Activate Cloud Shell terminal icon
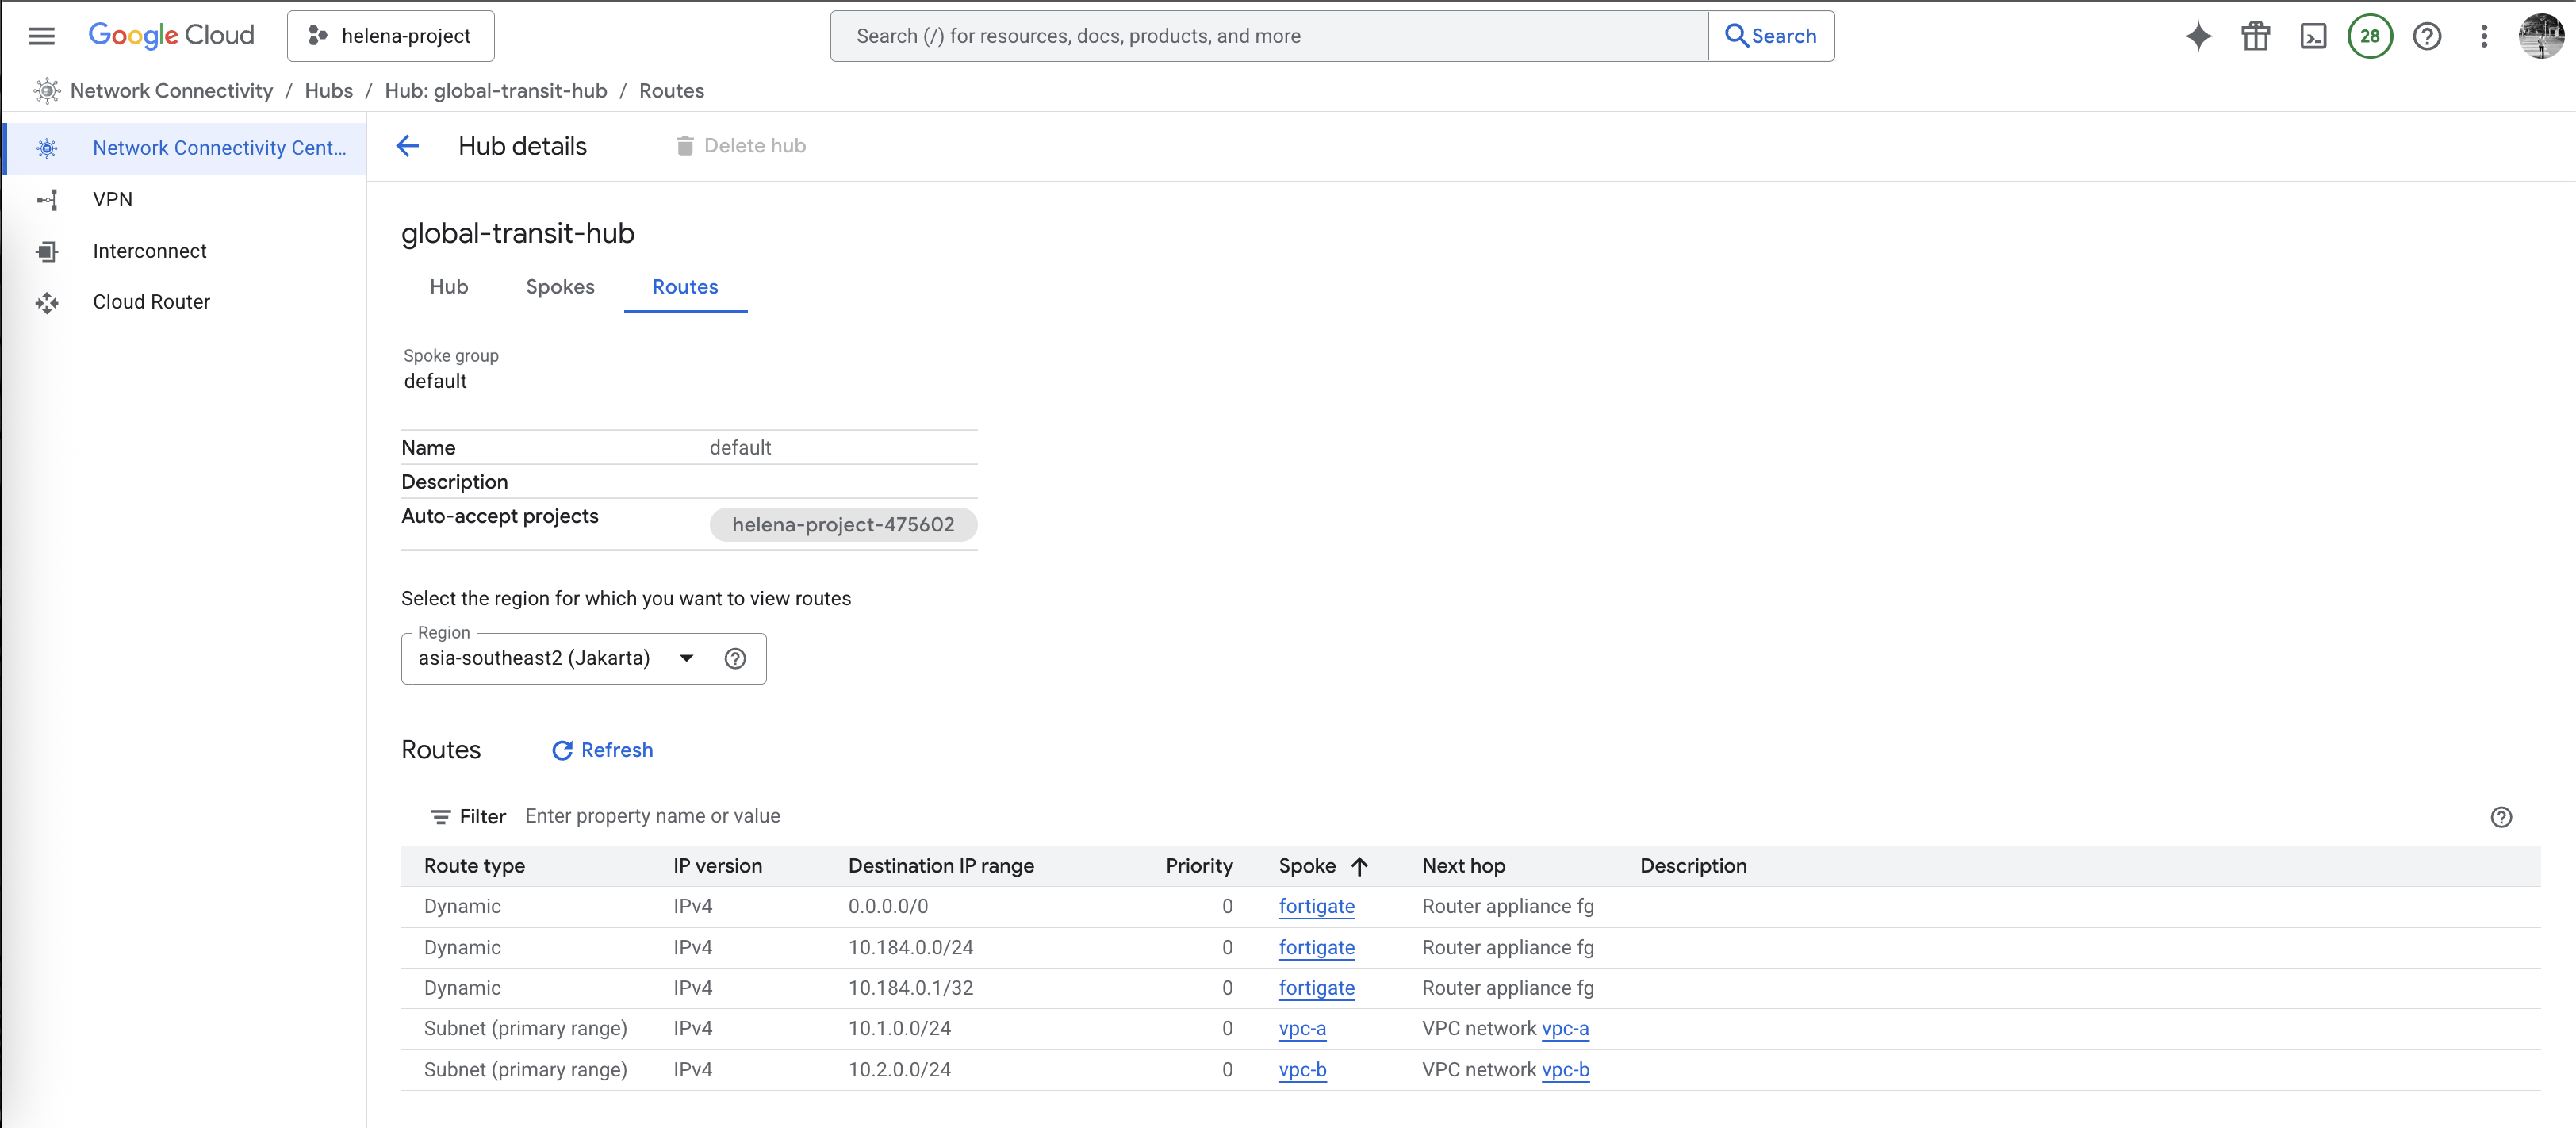The width and height of the screenshot is (2576, 1128). [2313, 36]
